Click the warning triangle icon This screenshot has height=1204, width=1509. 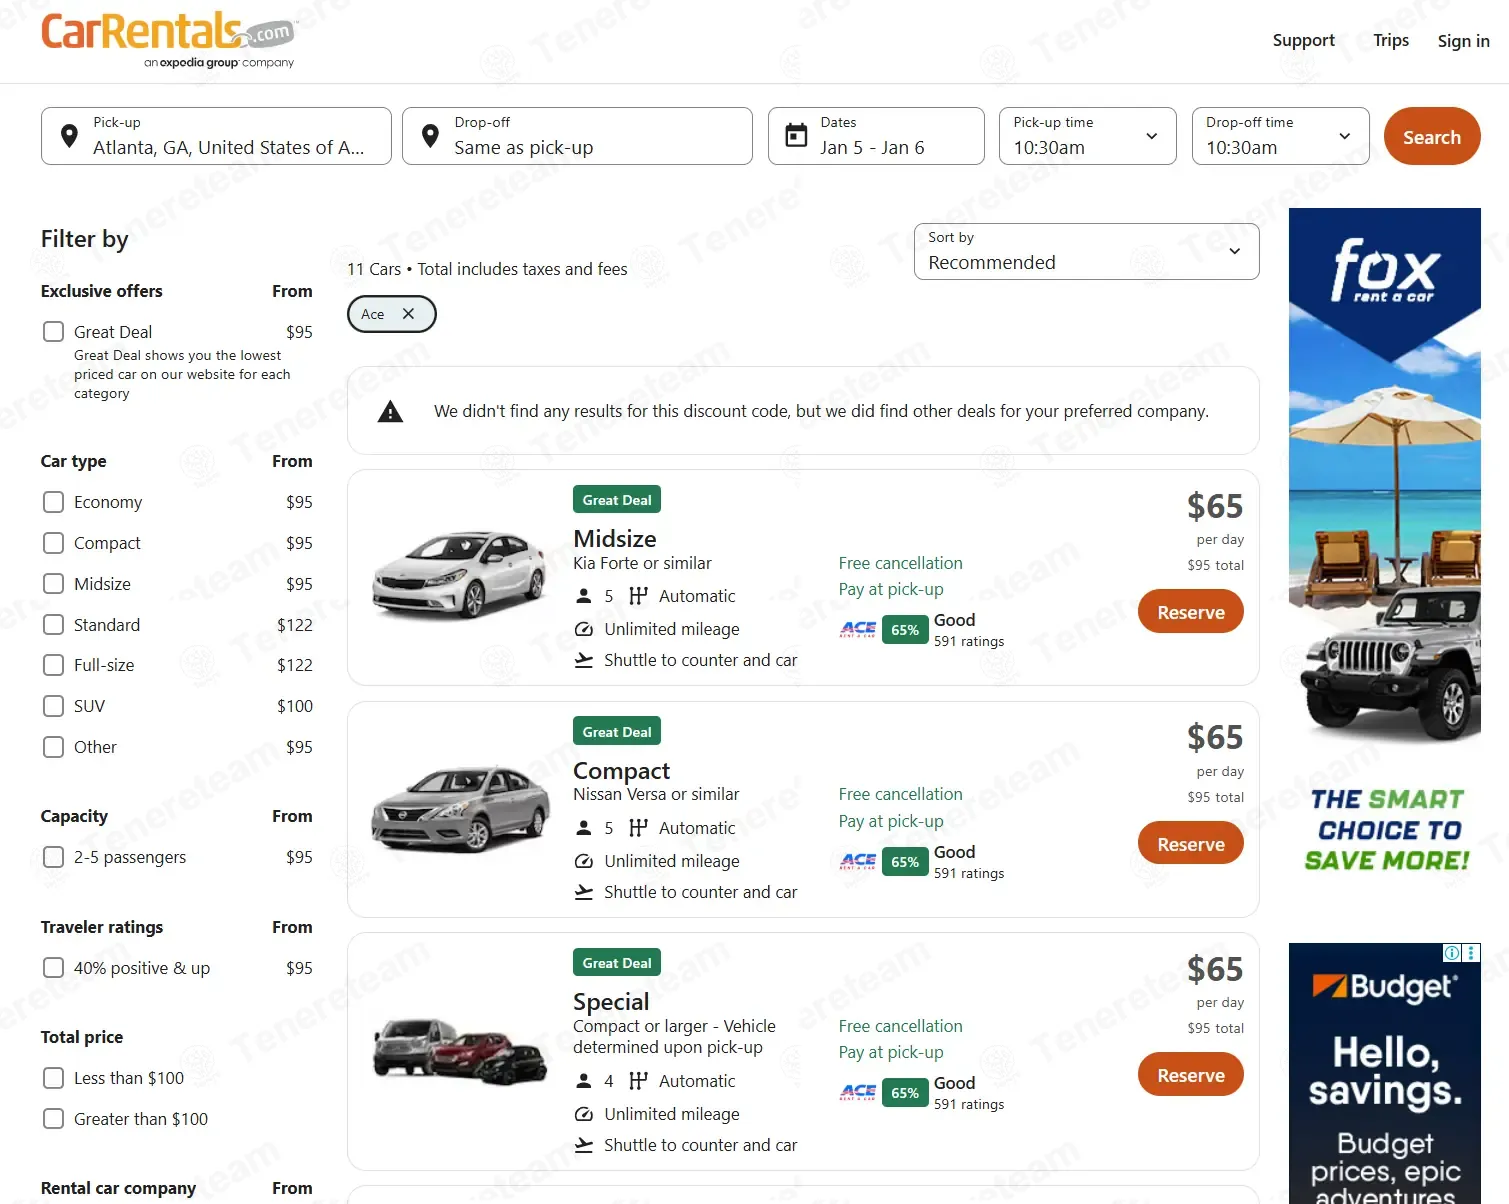390,411
